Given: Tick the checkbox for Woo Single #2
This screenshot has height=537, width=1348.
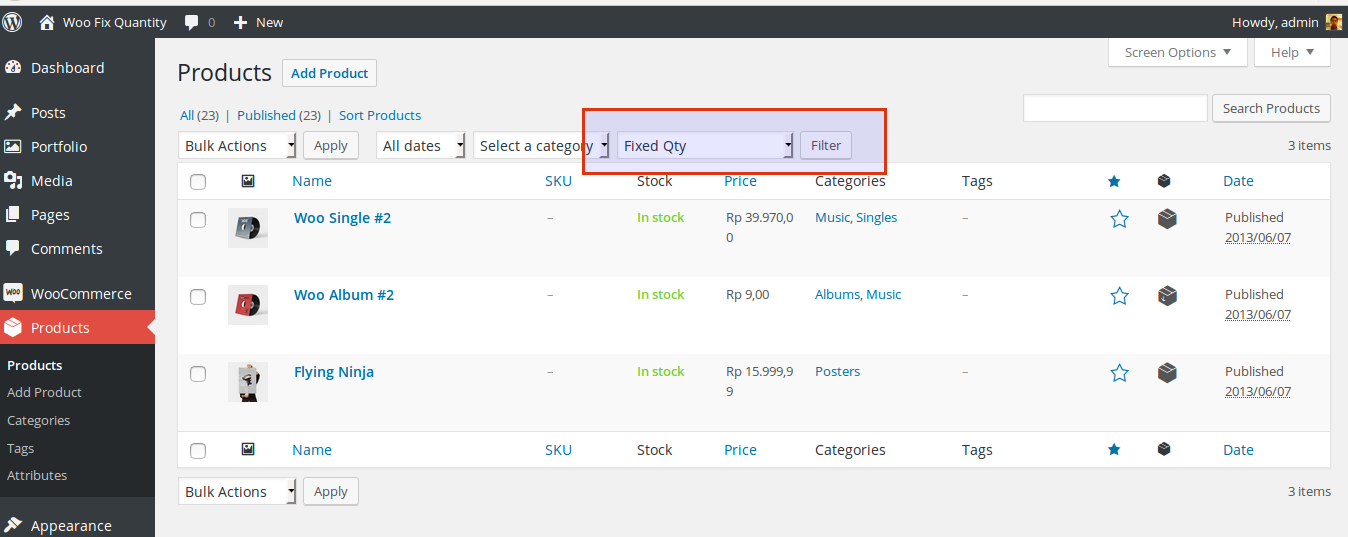Looking at the screenshot, I should pyautogui.click(x=198, y=220).
